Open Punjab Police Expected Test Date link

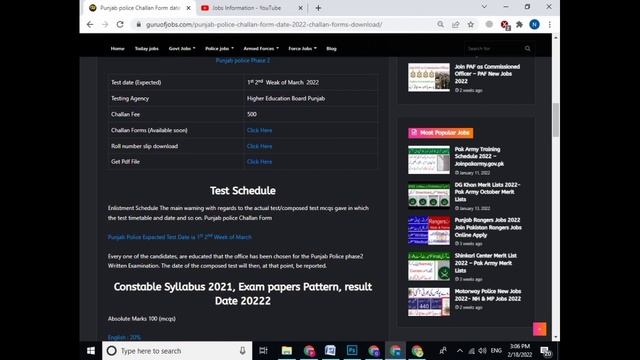click(180, 237)
